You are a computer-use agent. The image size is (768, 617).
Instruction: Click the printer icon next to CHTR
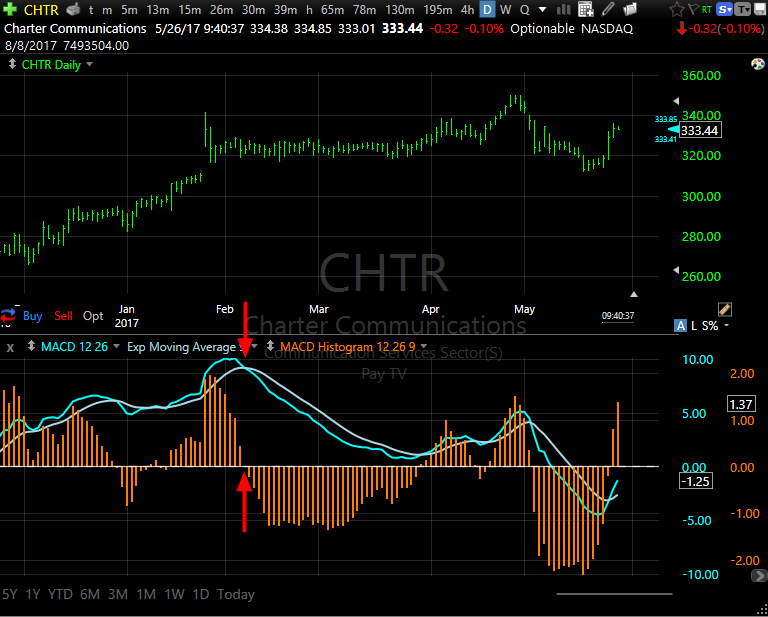73,9
